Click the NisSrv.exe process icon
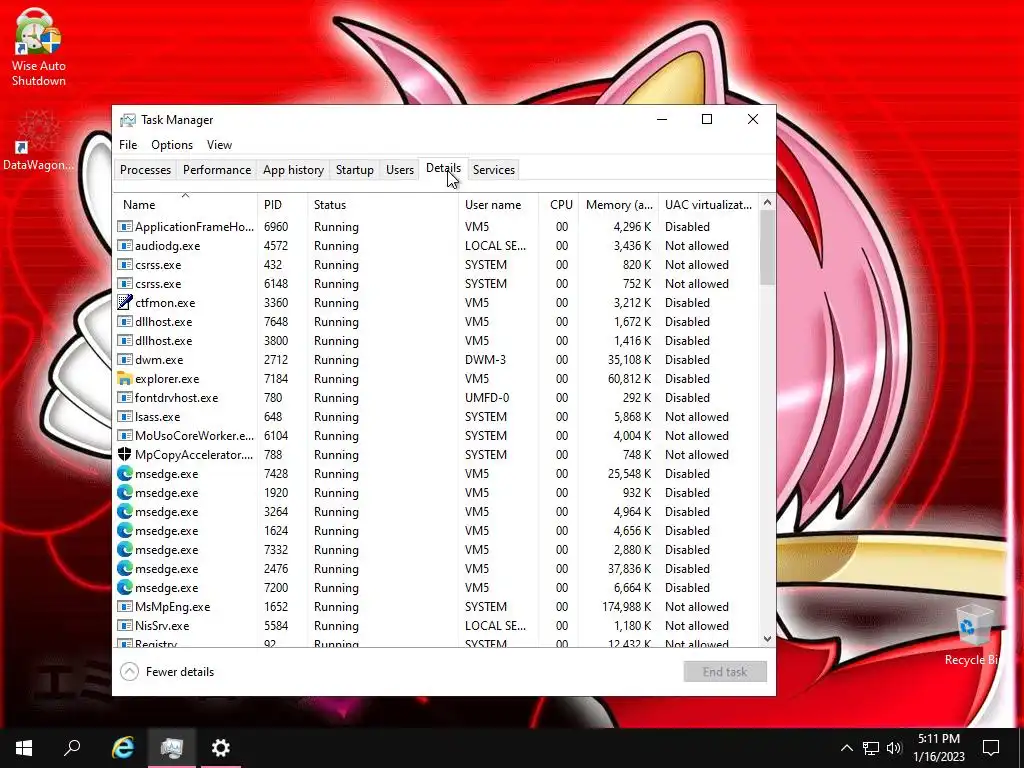Screen dimensions: 1024x768 click(x=124, y=626)
